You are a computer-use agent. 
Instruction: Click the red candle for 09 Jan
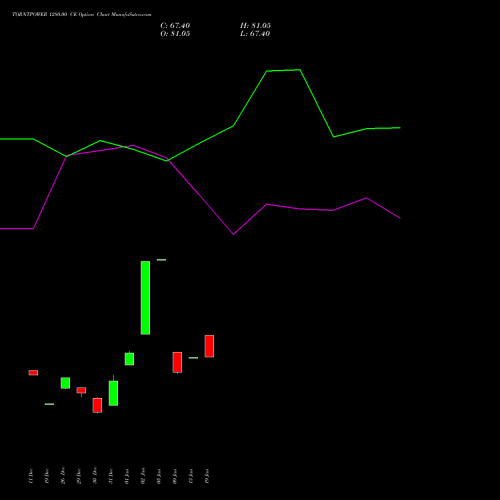177,362
